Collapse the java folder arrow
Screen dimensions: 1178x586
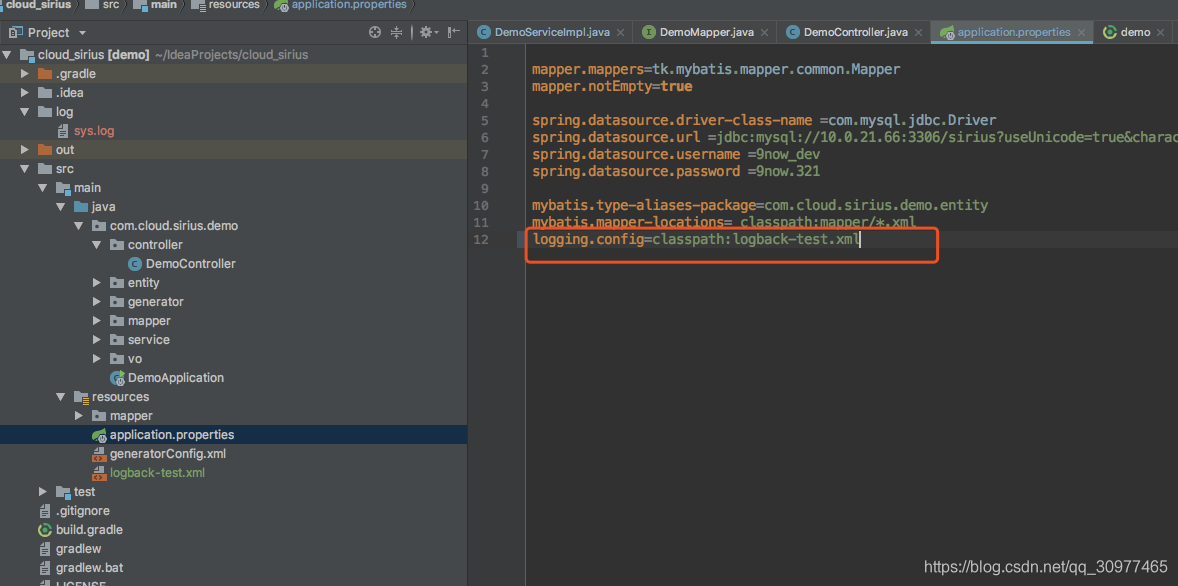pos(61,207)
